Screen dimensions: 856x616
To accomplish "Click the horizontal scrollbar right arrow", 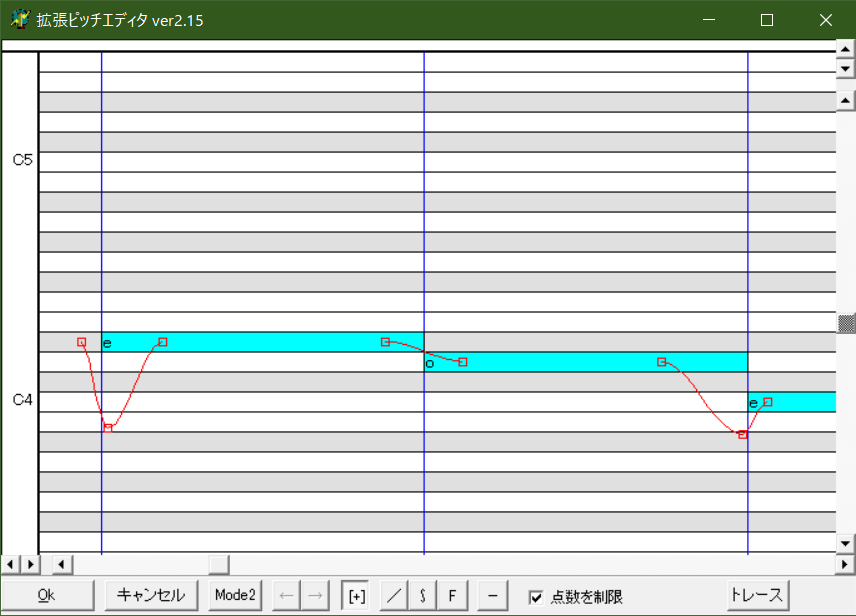I will click(846, 564).
